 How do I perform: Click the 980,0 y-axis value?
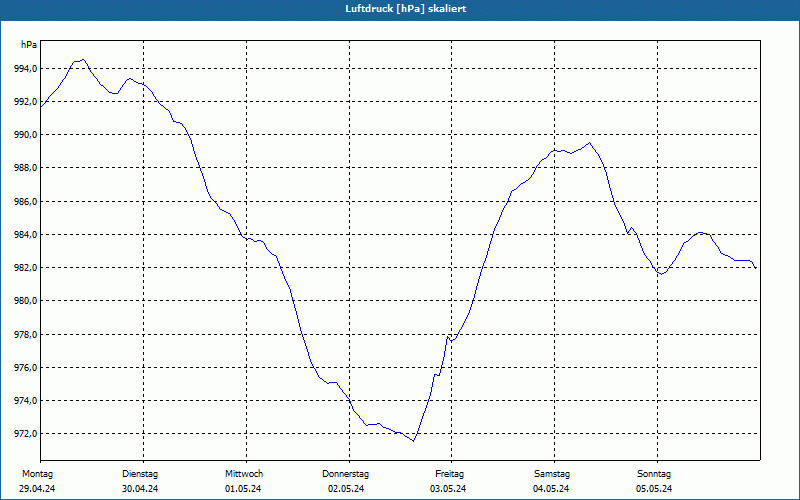[x=27, y=301]
